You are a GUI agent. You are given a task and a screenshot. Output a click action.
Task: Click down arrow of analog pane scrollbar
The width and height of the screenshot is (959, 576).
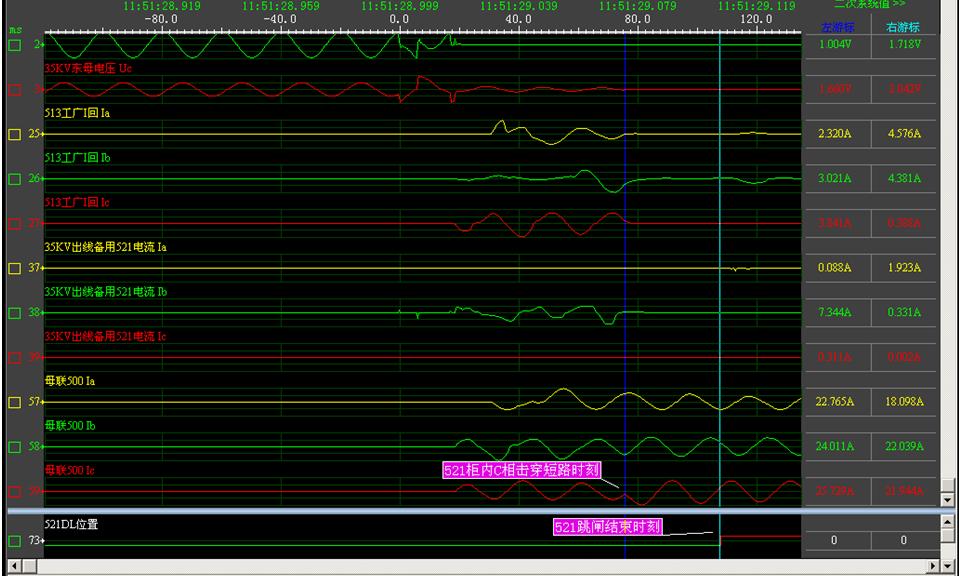949,498
